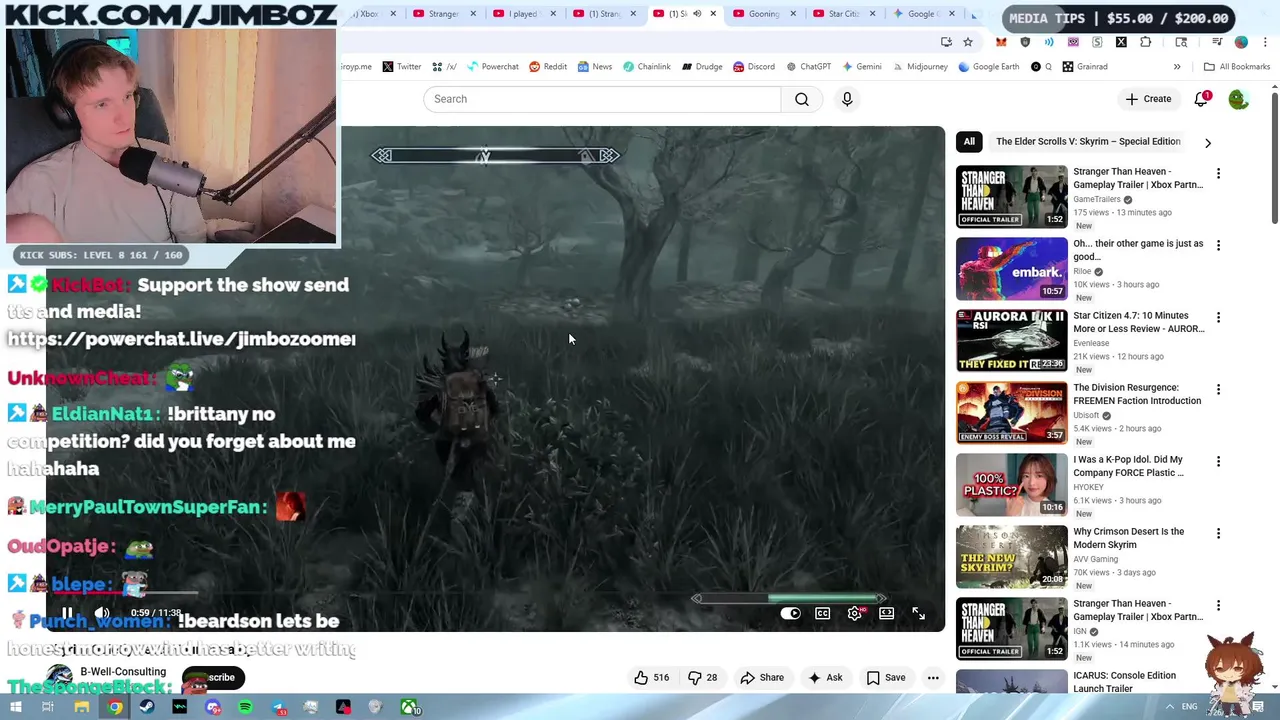Open the Create menu
The width and height of the screenshot is (1280, 720).
click(1148, 99)
